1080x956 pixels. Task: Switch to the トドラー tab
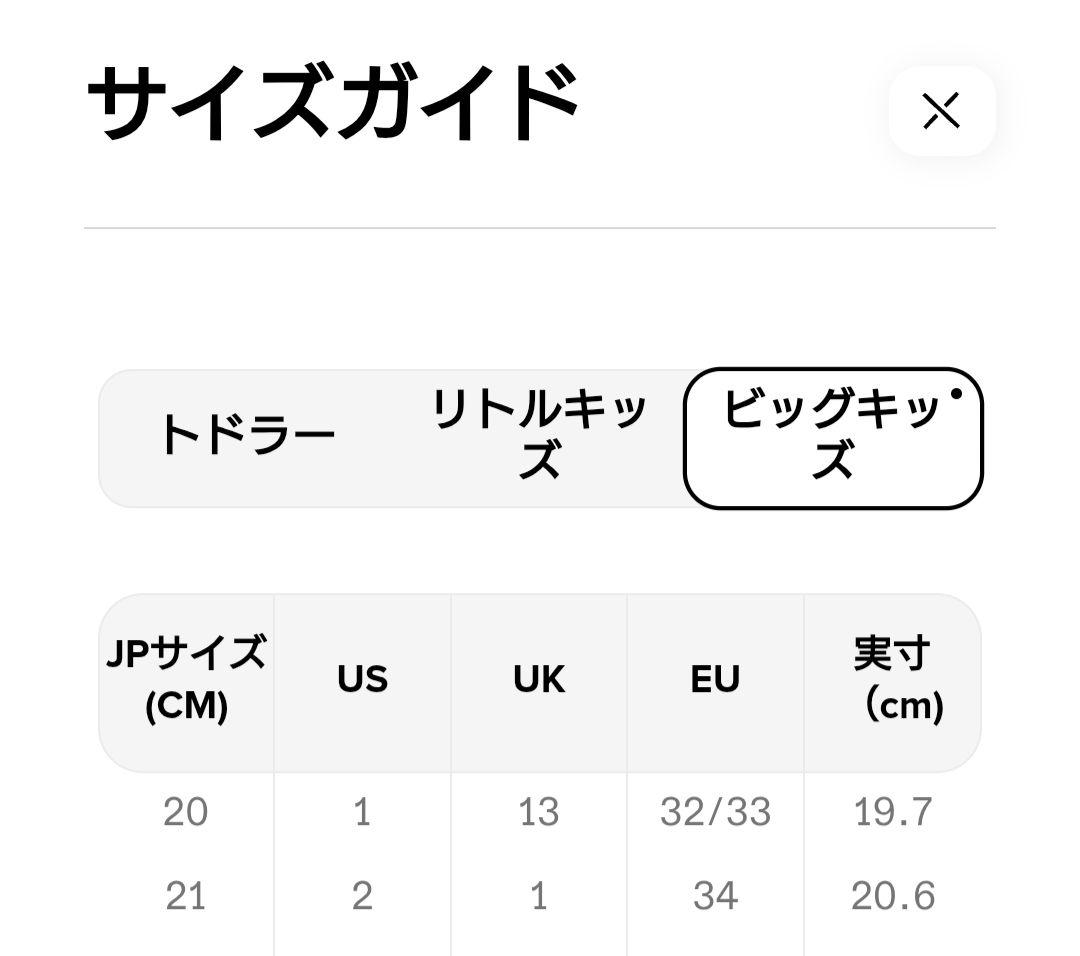click(x=247, y=436)
